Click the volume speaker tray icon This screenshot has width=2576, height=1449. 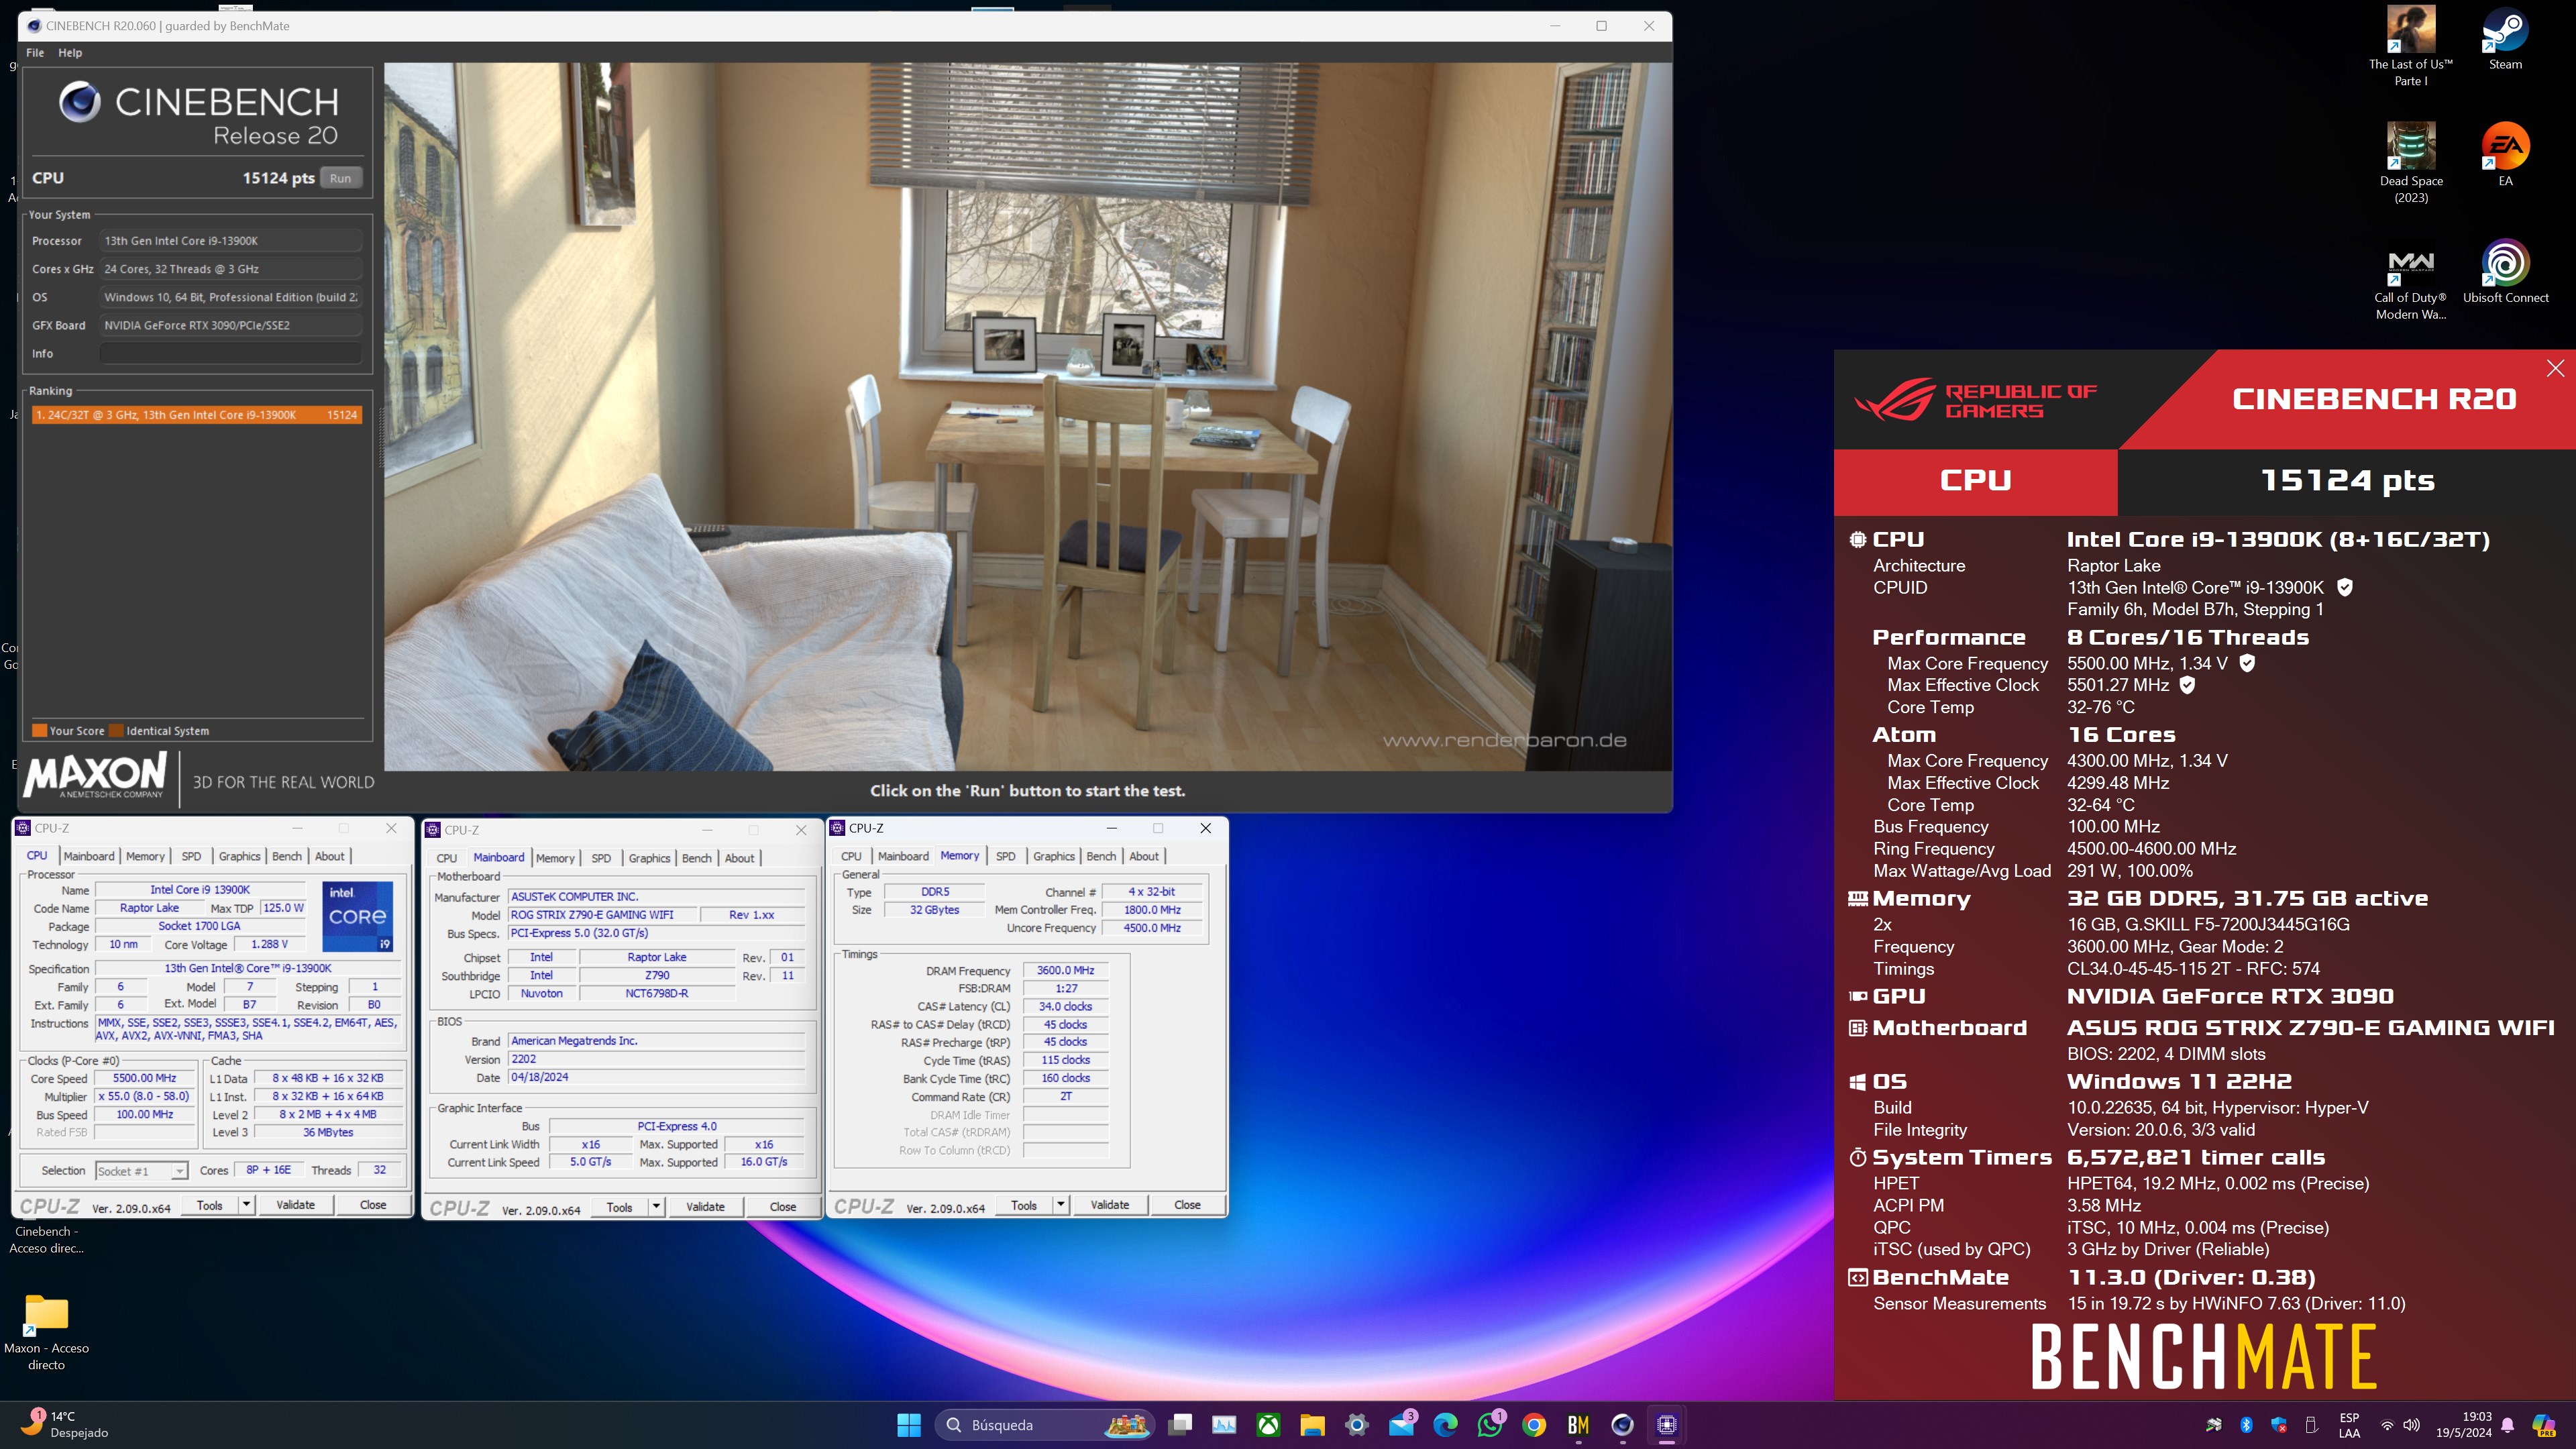click(2411, 1425)
